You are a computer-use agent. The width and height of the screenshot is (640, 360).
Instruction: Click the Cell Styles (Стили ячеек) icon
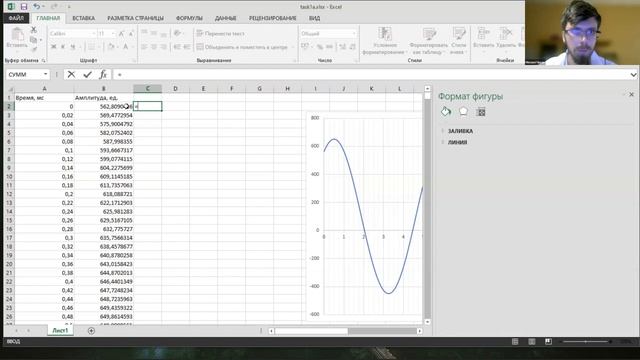pos(459,34)
